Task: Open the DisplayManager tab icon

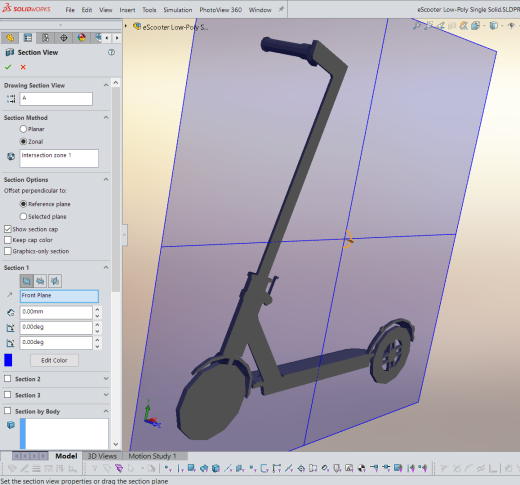Action: click(x=81, y=38)
